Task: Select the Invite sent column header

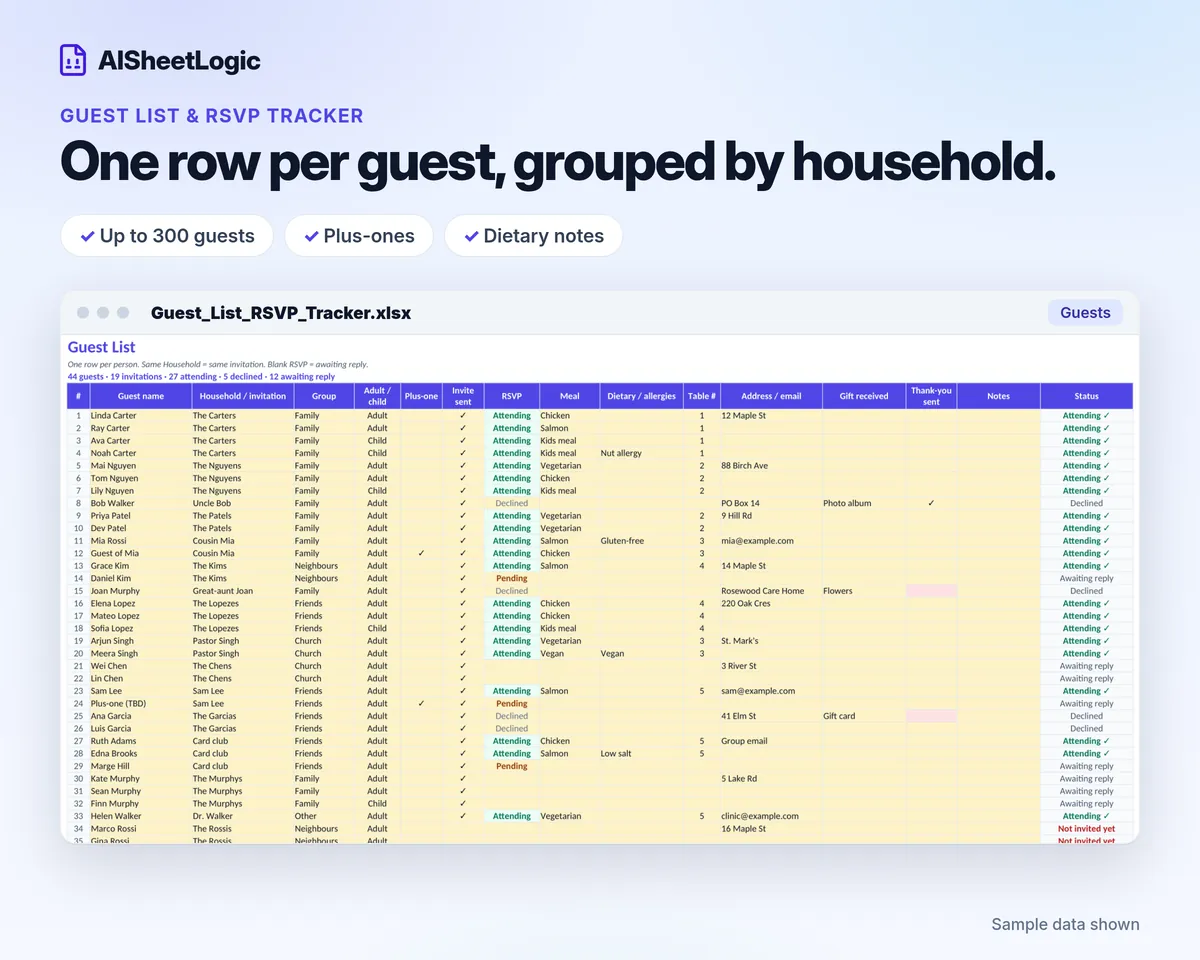Action: click(x=463, y=396)
